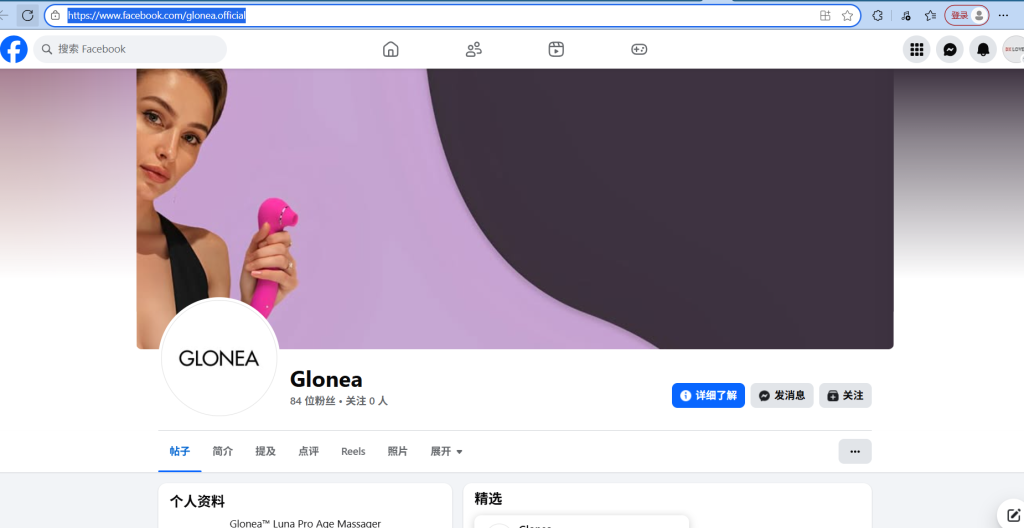Switch to the 照片 tab
This screenshot has width=1024, height=528.
coord(398,452)
